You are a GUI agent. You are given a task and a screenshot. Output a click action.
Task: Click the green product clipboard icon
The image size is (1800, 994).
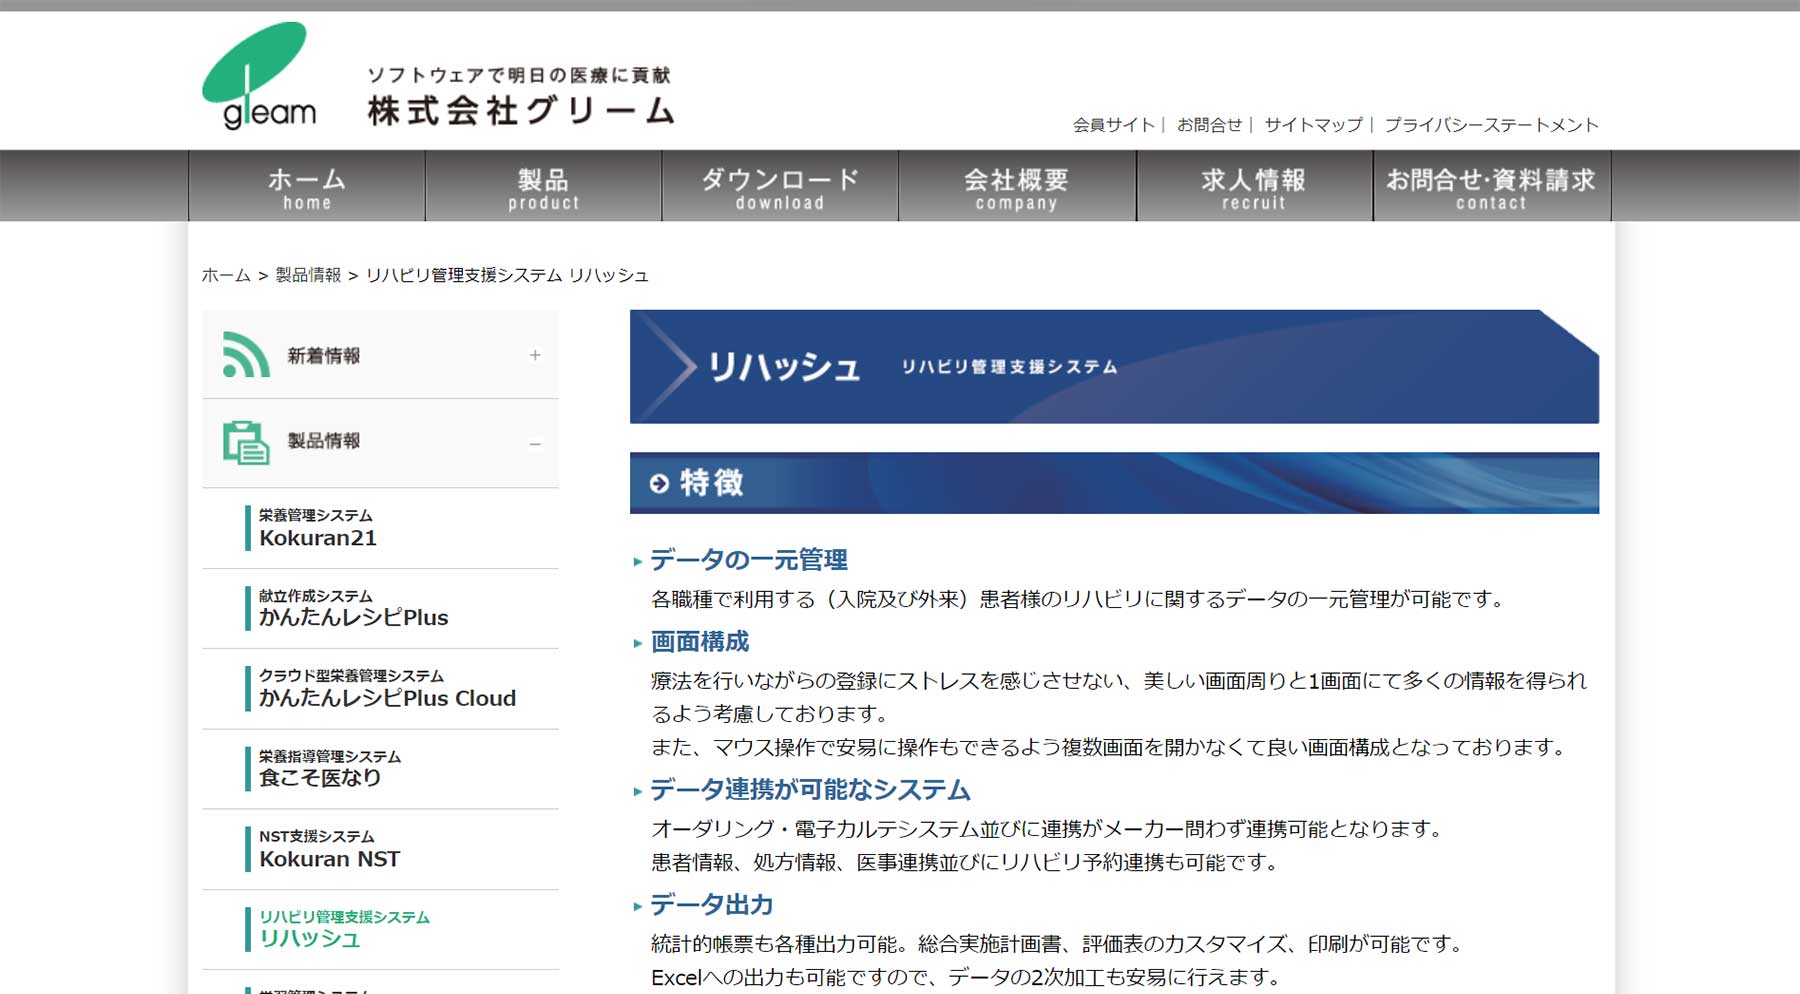tap(246, 442)
